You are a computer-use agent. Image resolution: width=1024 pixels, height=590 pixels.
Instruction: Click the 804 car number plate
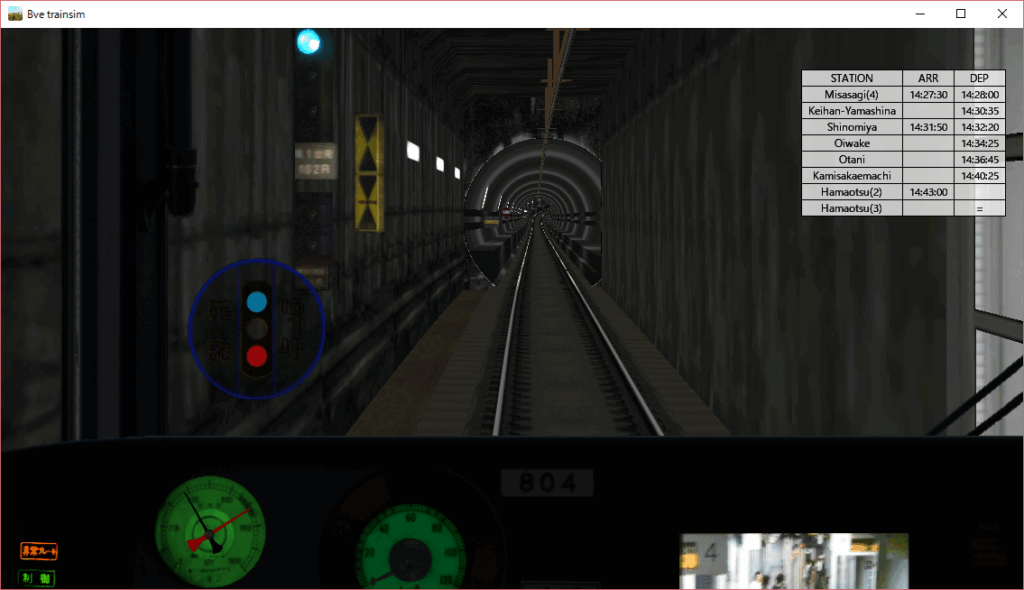pos(547,483)
